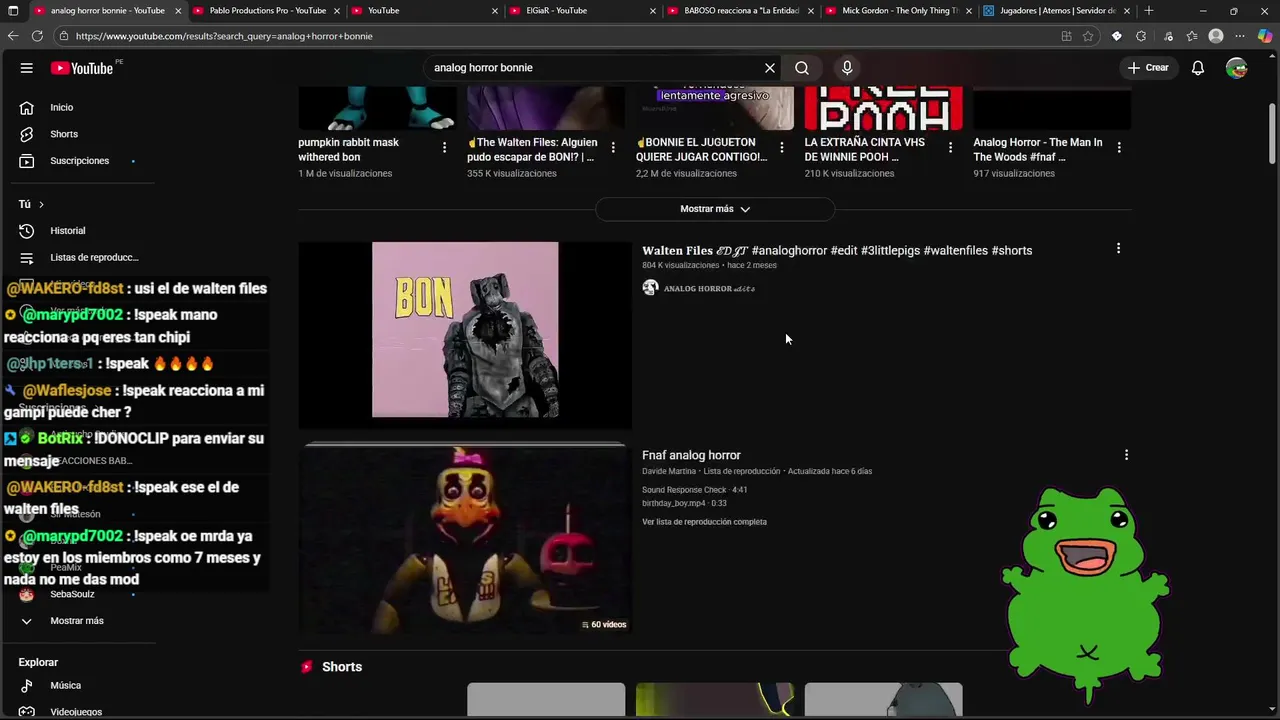The width and height of the screenshot is (1280, 720).
Task: Open the Davide Martina channel link
Action: (x=669, y=471)
